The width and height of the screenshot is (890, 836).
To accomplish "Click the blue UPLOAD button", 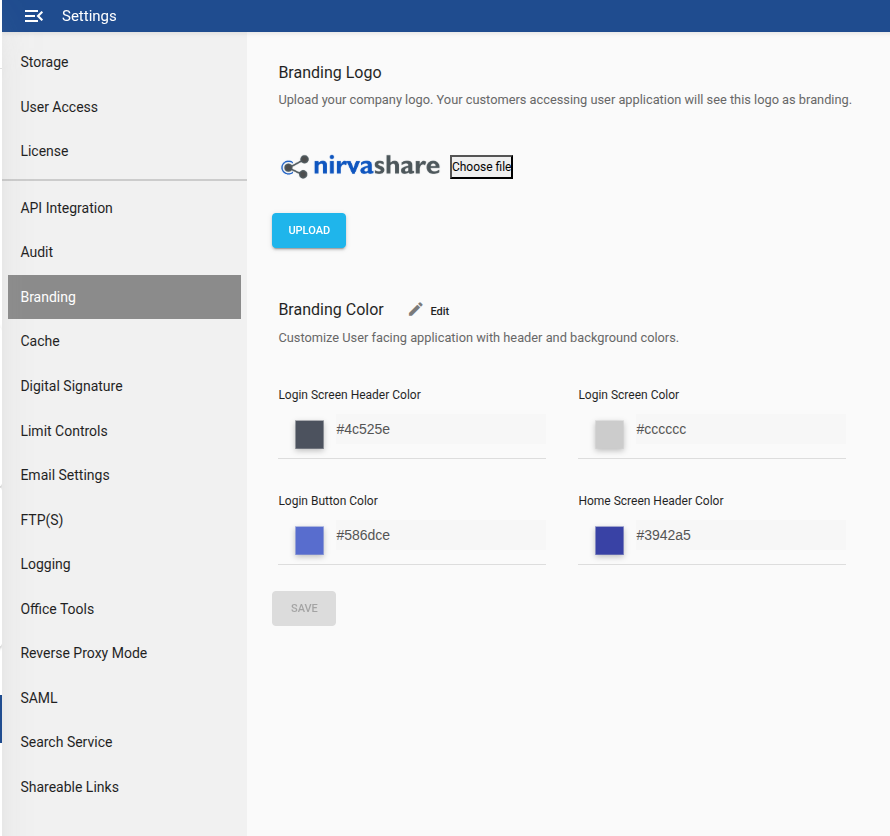I will [309, 230].
